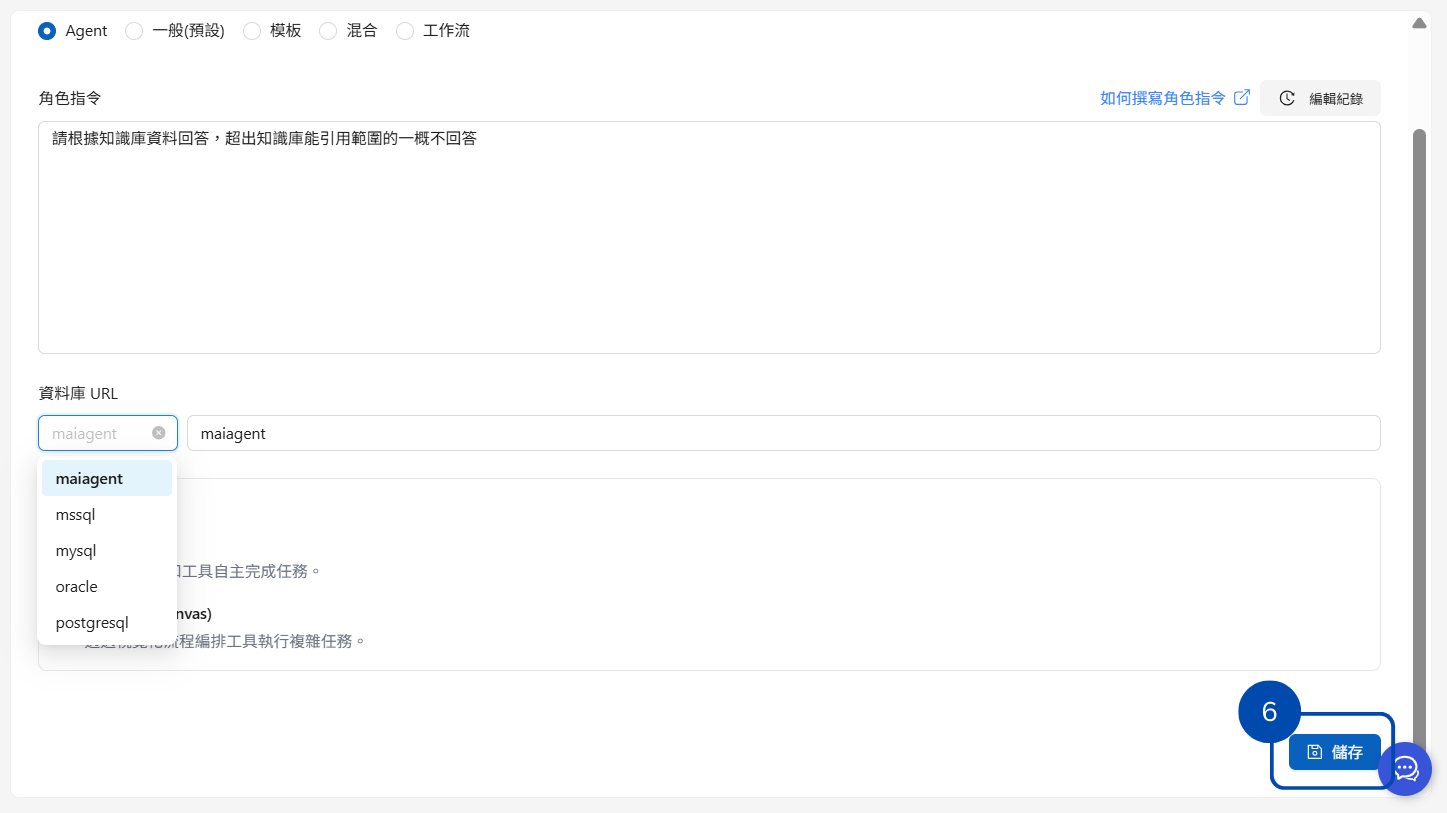Click the chat support bubble icon
This screenshot has width=1447, height=813.
(1405, 768)
